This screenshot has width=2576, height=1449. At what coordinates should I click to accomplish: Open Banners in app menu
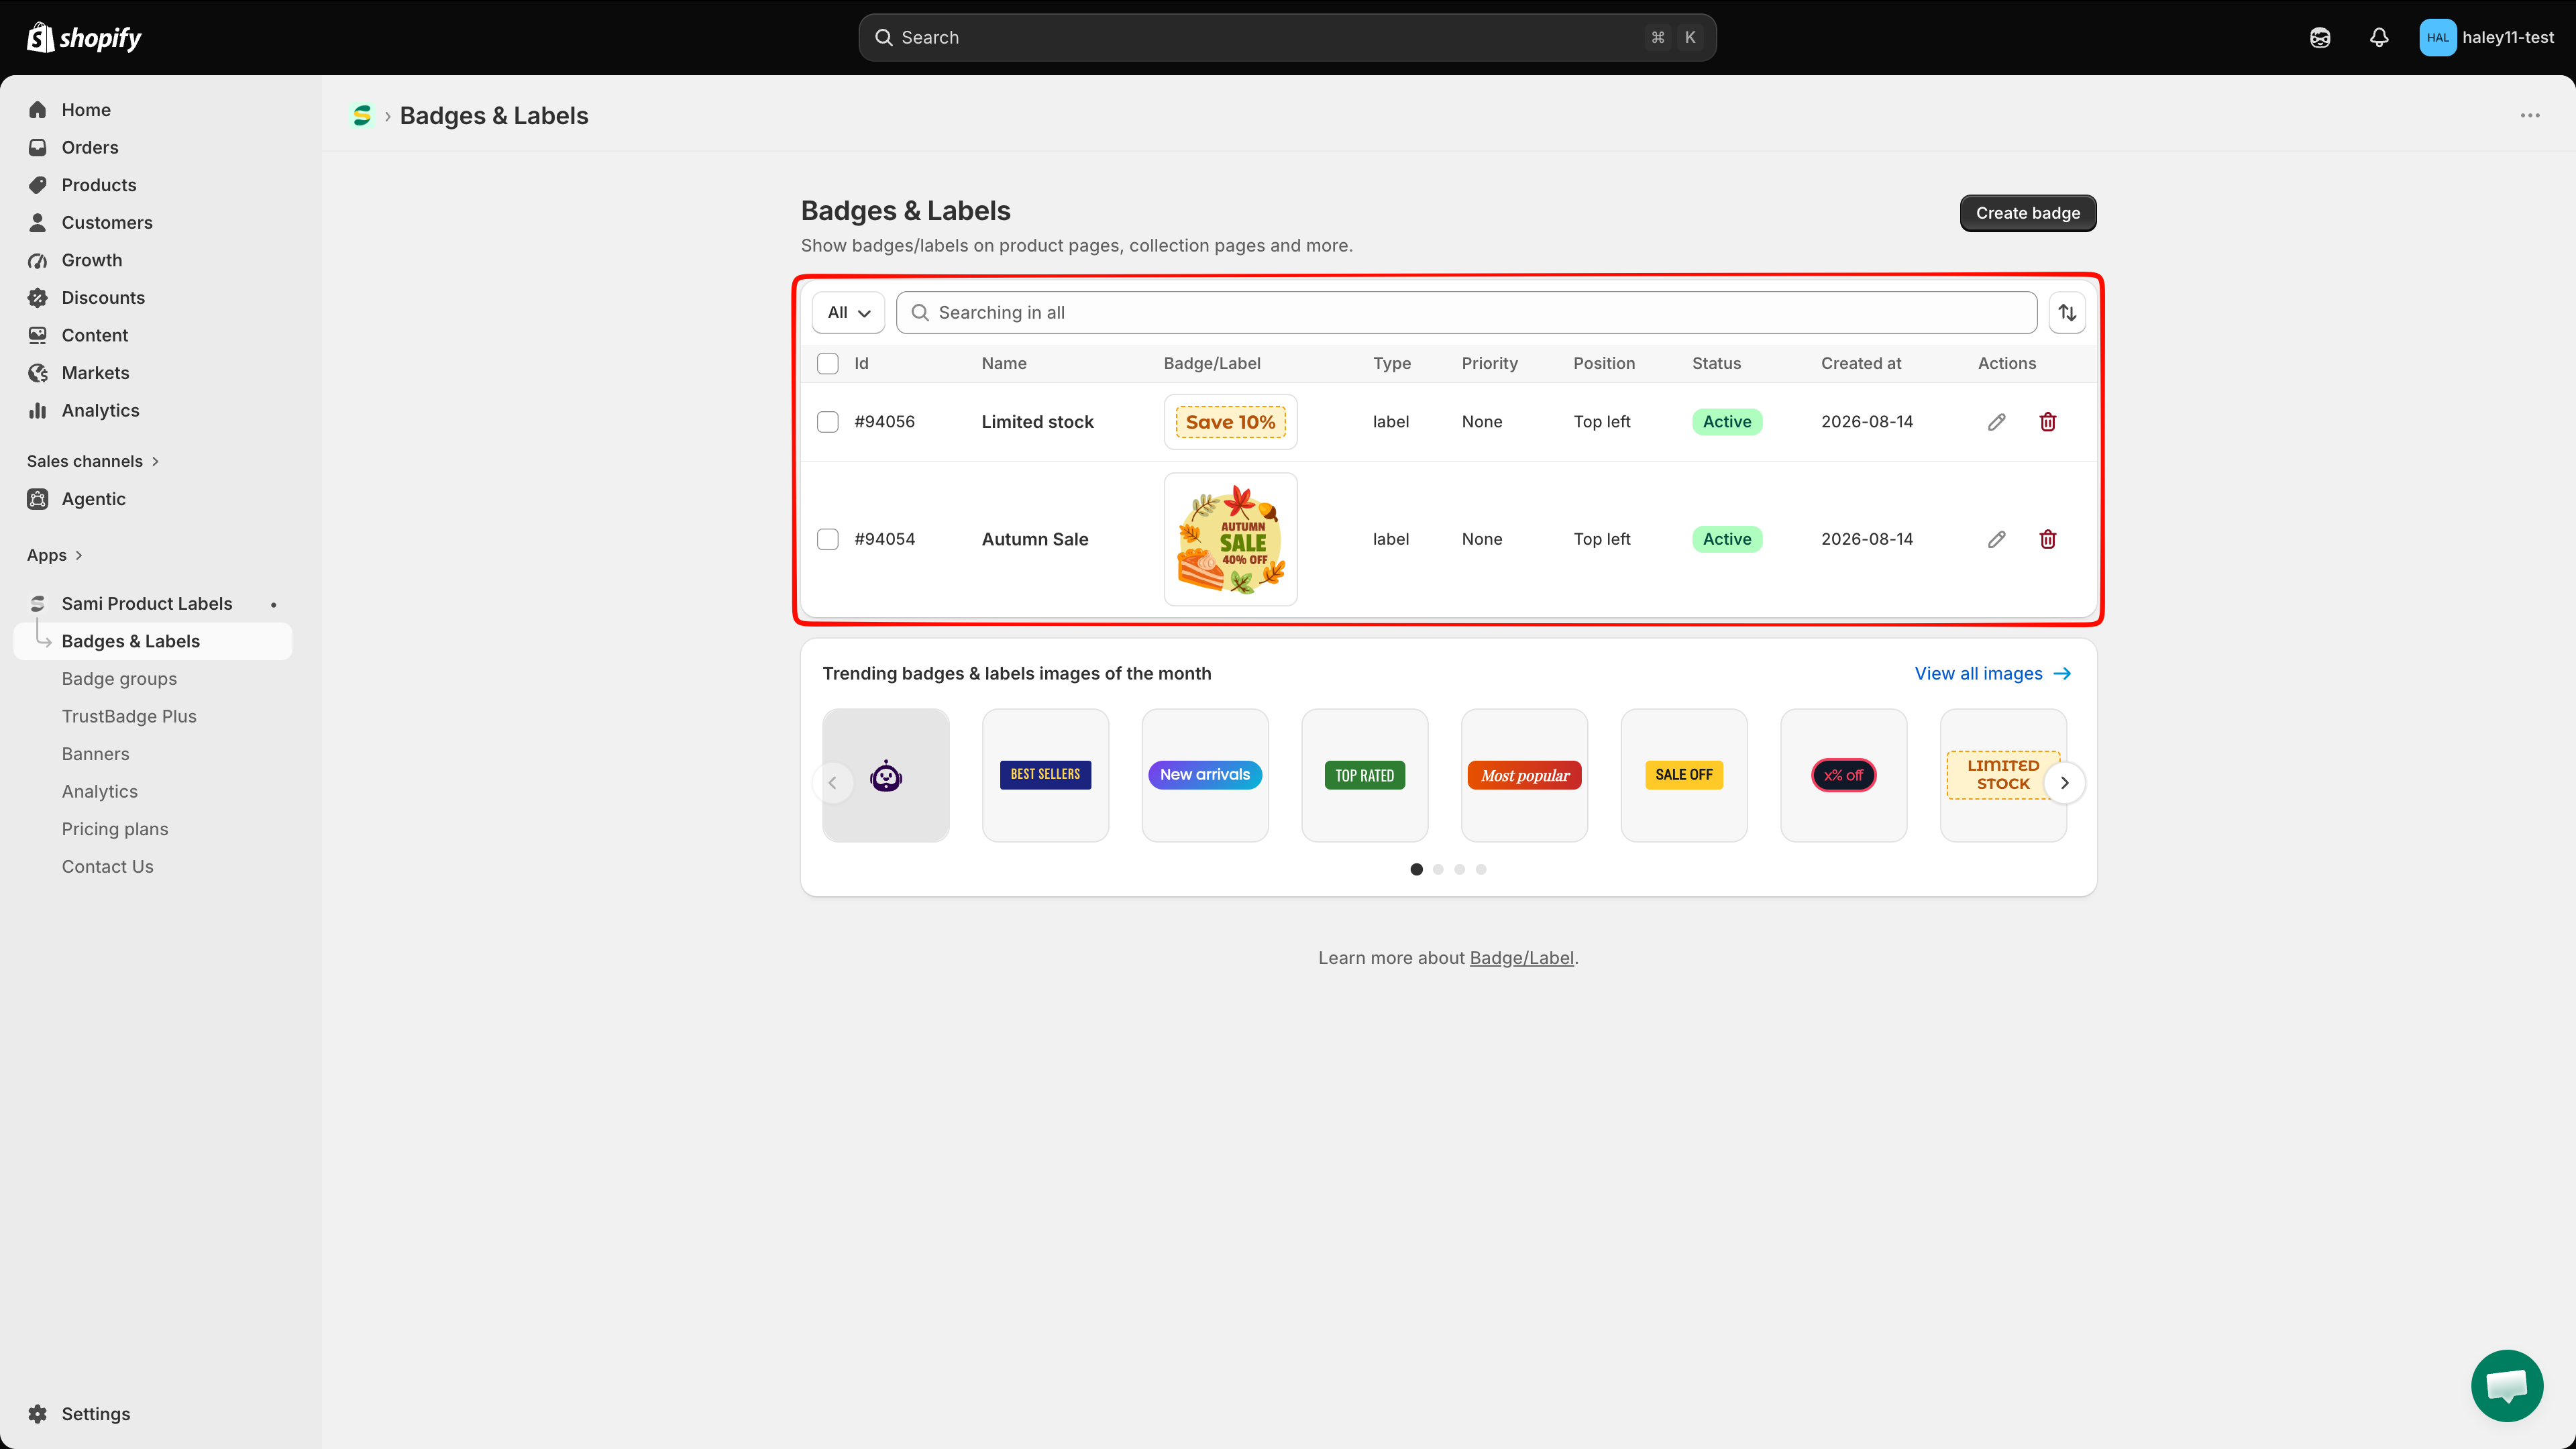tap(95, 754)
